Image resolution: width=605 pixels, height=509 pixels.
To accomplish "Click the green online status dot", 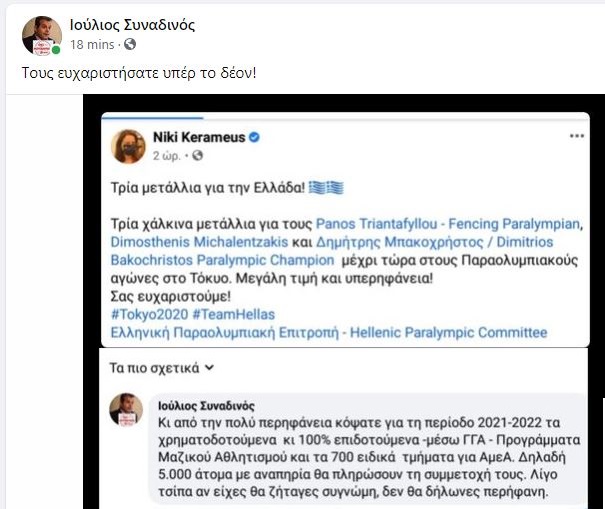I will pos(56,50).
